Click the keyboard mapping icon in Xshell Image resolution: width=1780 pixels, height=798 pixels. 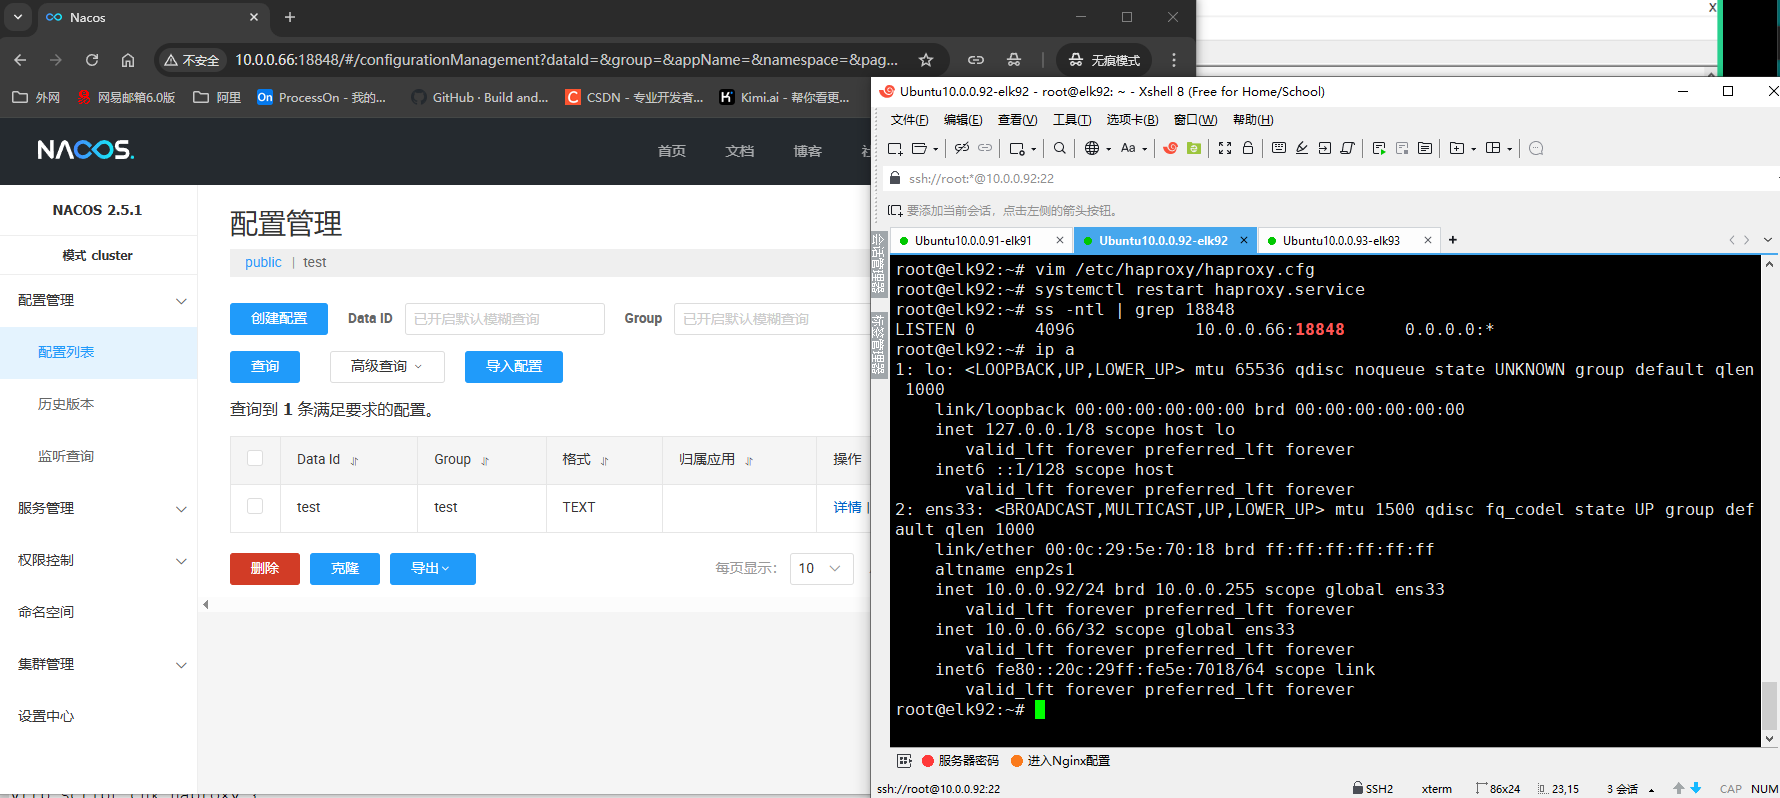[1279, 148]
